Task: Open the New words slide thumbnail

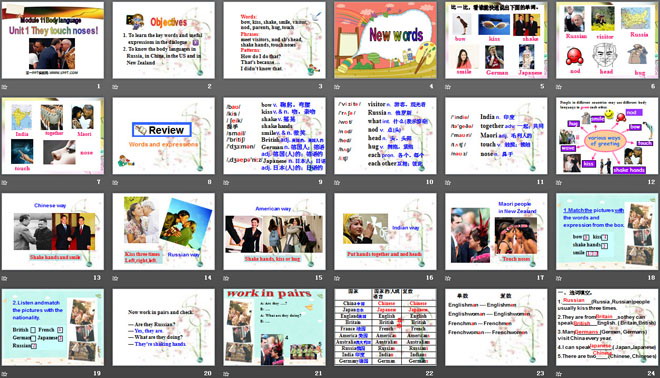Action: (385, 40)
